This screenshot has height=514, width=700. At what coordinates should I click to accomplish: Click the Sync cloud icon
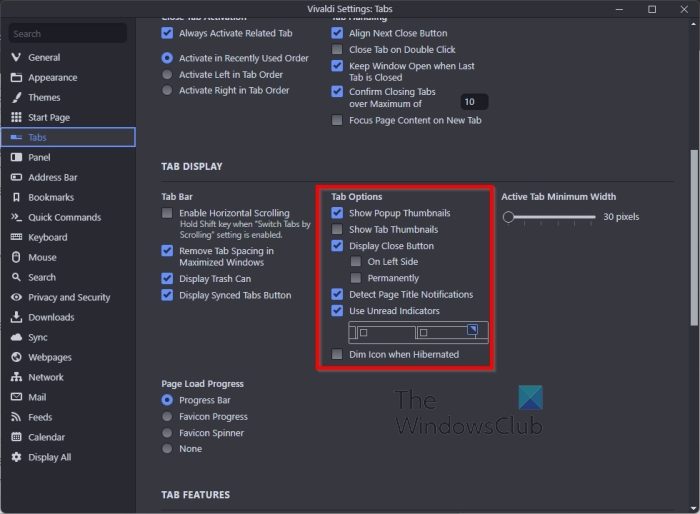point(16,337)
